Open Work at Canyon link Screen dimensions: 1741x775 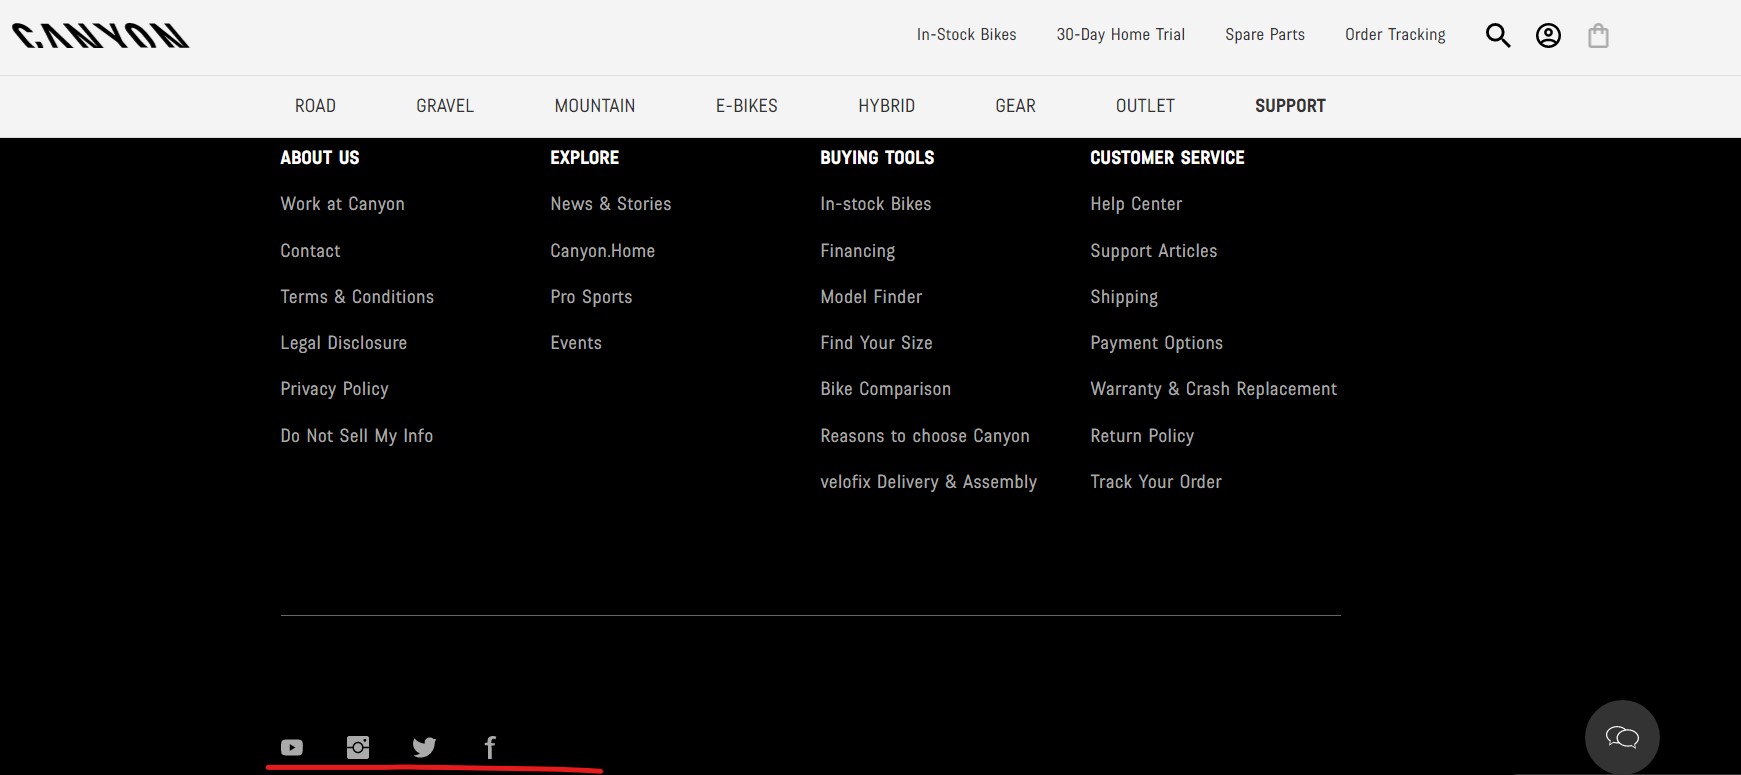tap(343, 204)
